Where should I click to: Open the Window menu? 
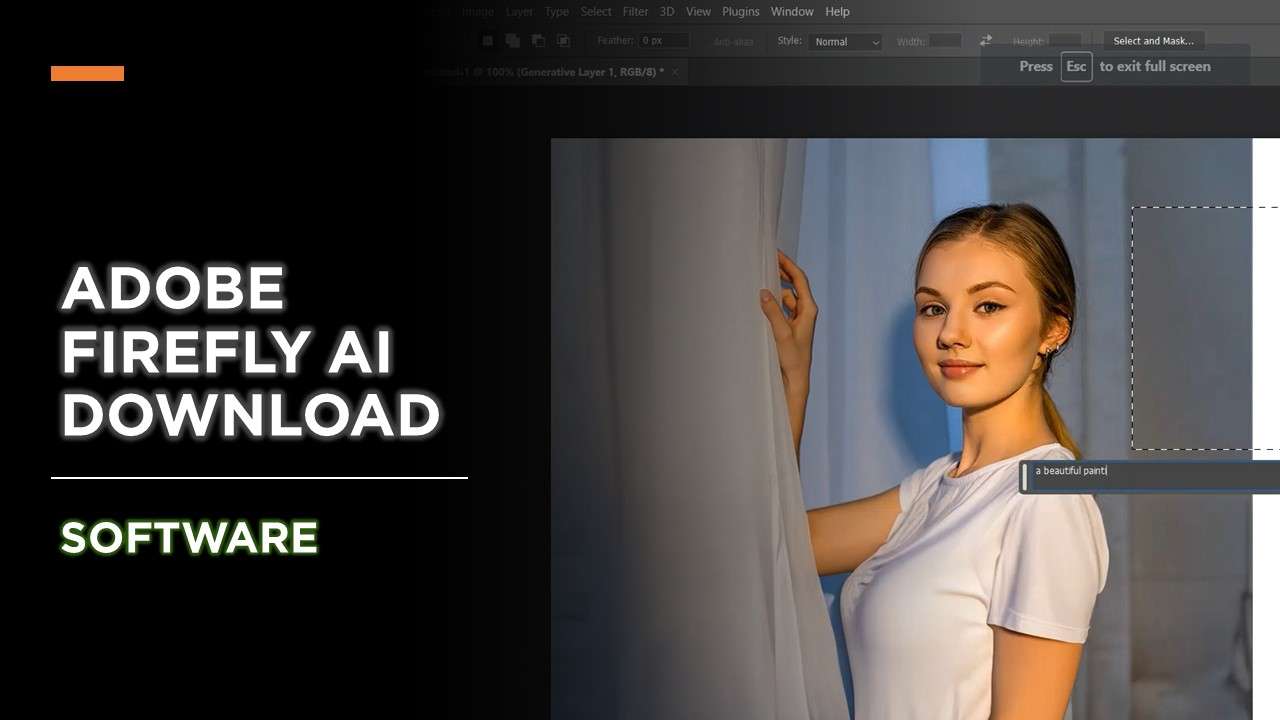tap(792, 12)
